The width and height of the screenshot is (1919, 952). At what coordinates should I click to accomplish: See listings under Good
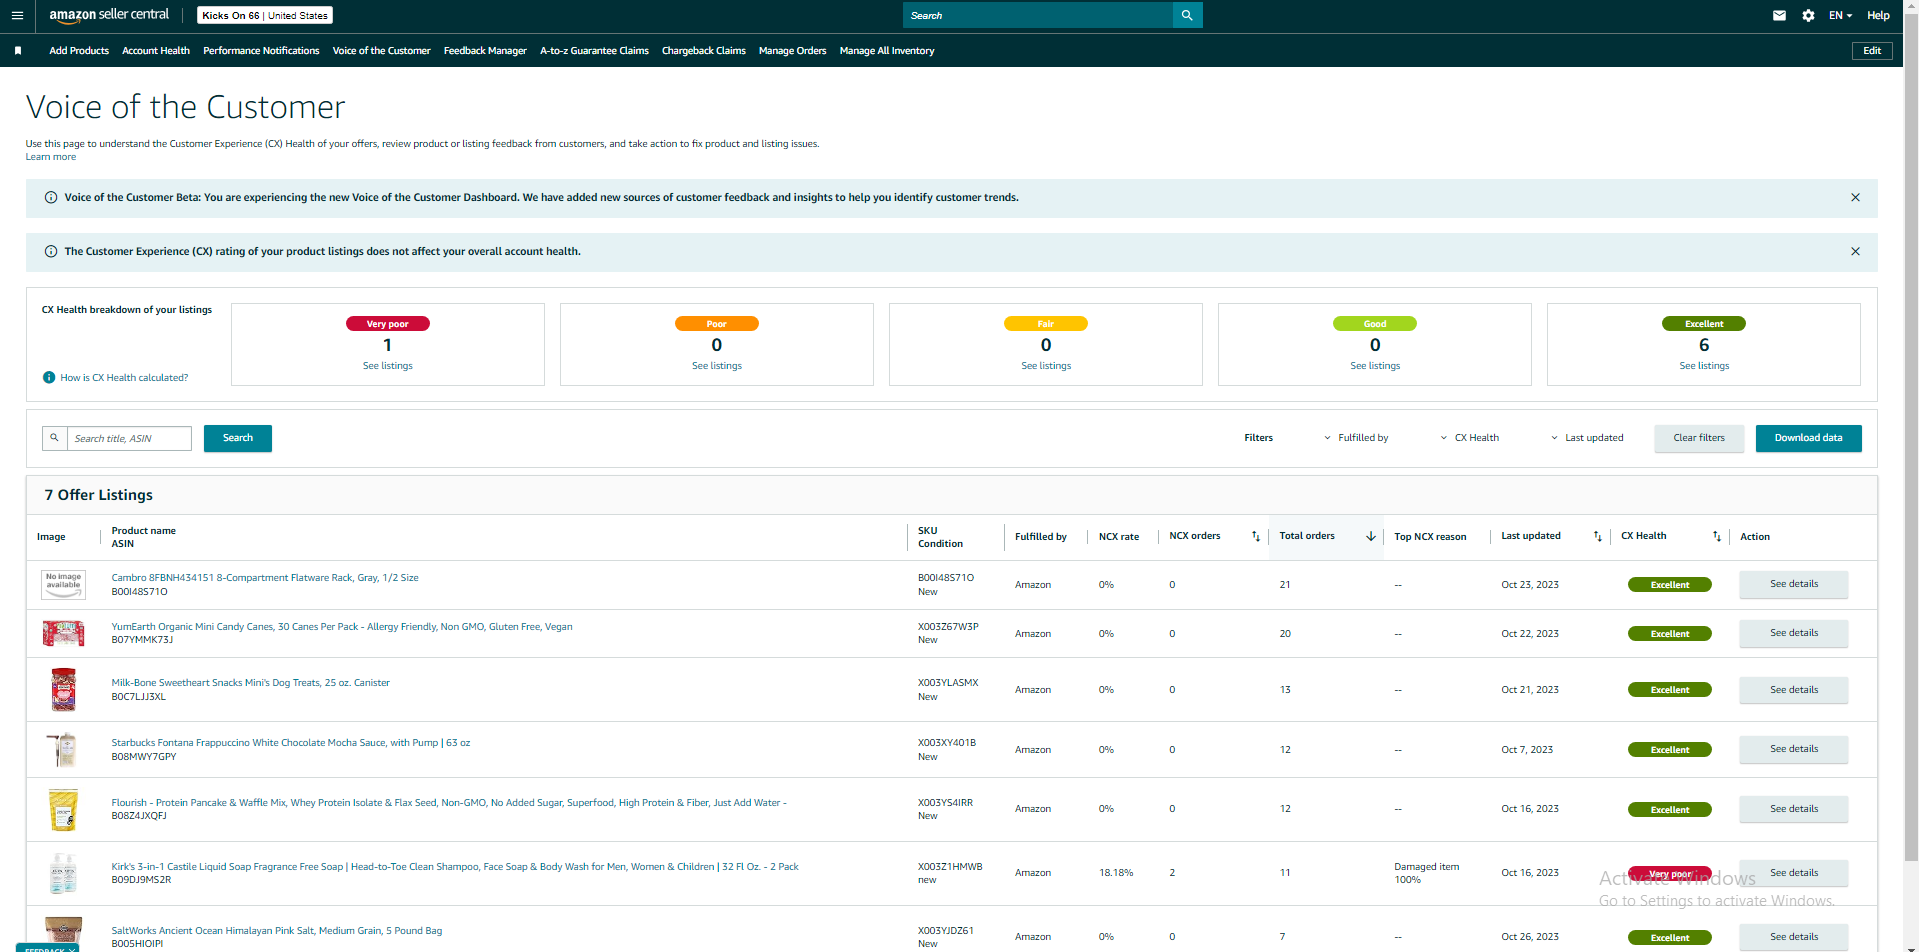[x=1375, y=366]
